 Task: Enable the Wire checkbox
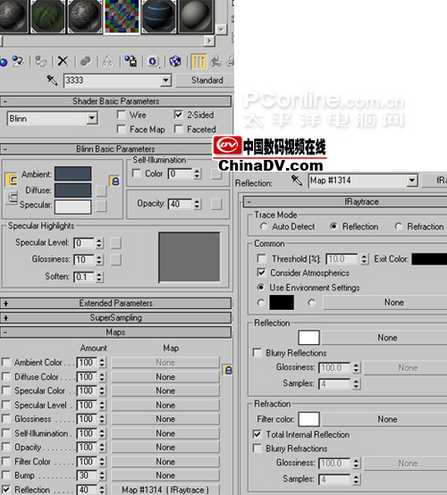pos(121,115)
